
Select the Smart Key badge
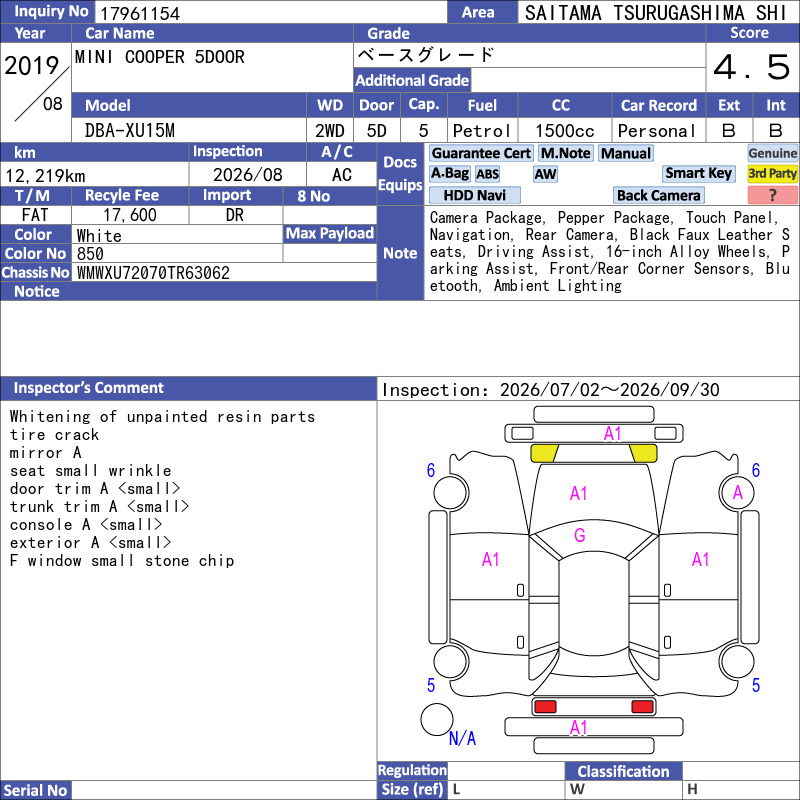tap(698, 174)
